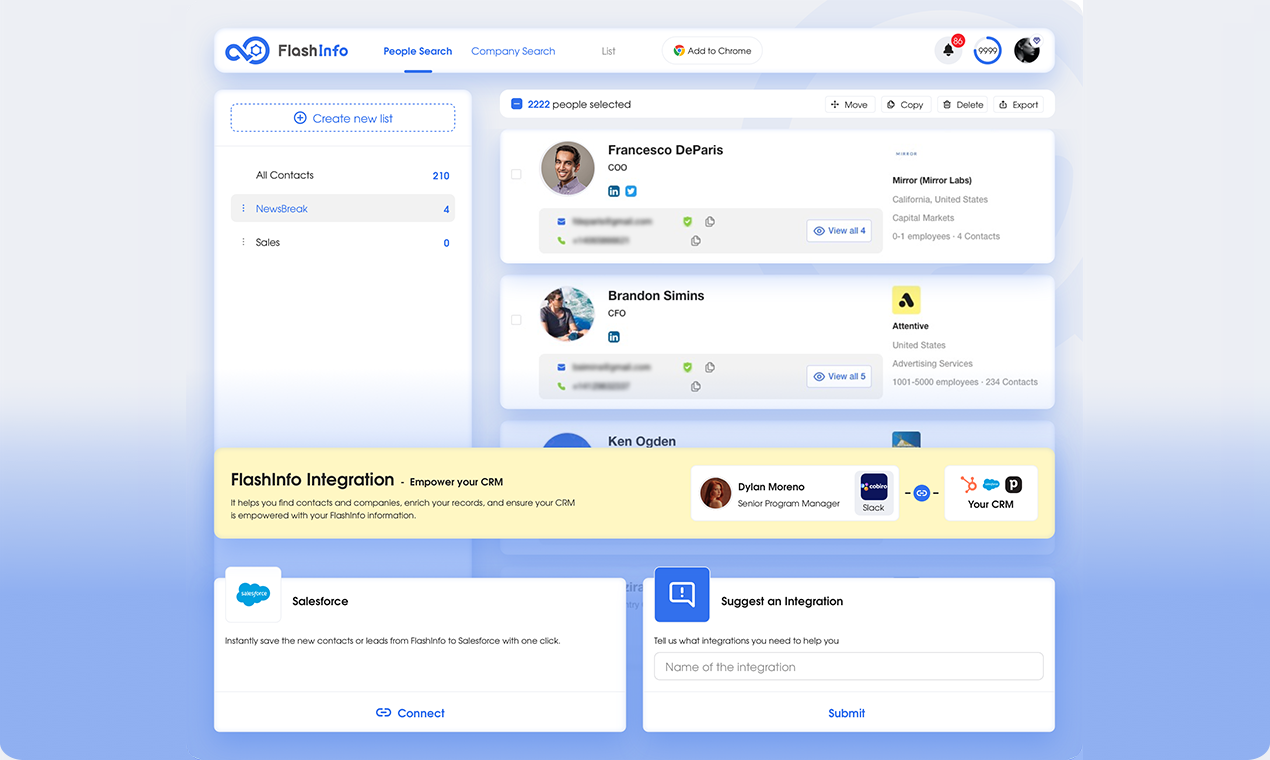Check the box beside Brandon Simins

(516, 320)
